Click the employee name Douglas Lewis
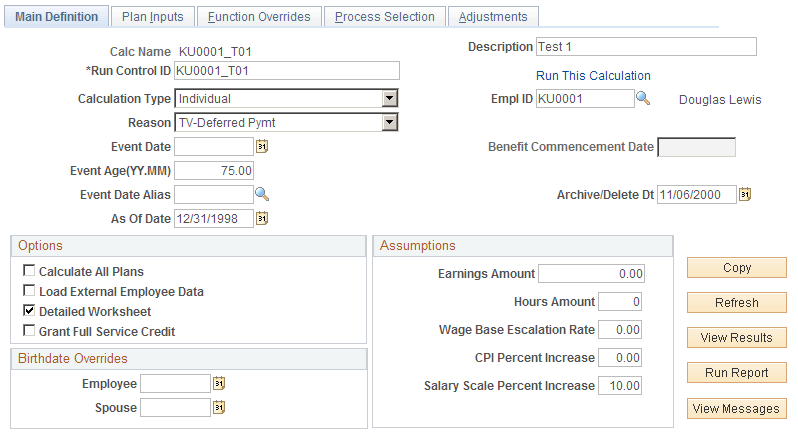This screenshot has height=433, width=798. (720, 100)
